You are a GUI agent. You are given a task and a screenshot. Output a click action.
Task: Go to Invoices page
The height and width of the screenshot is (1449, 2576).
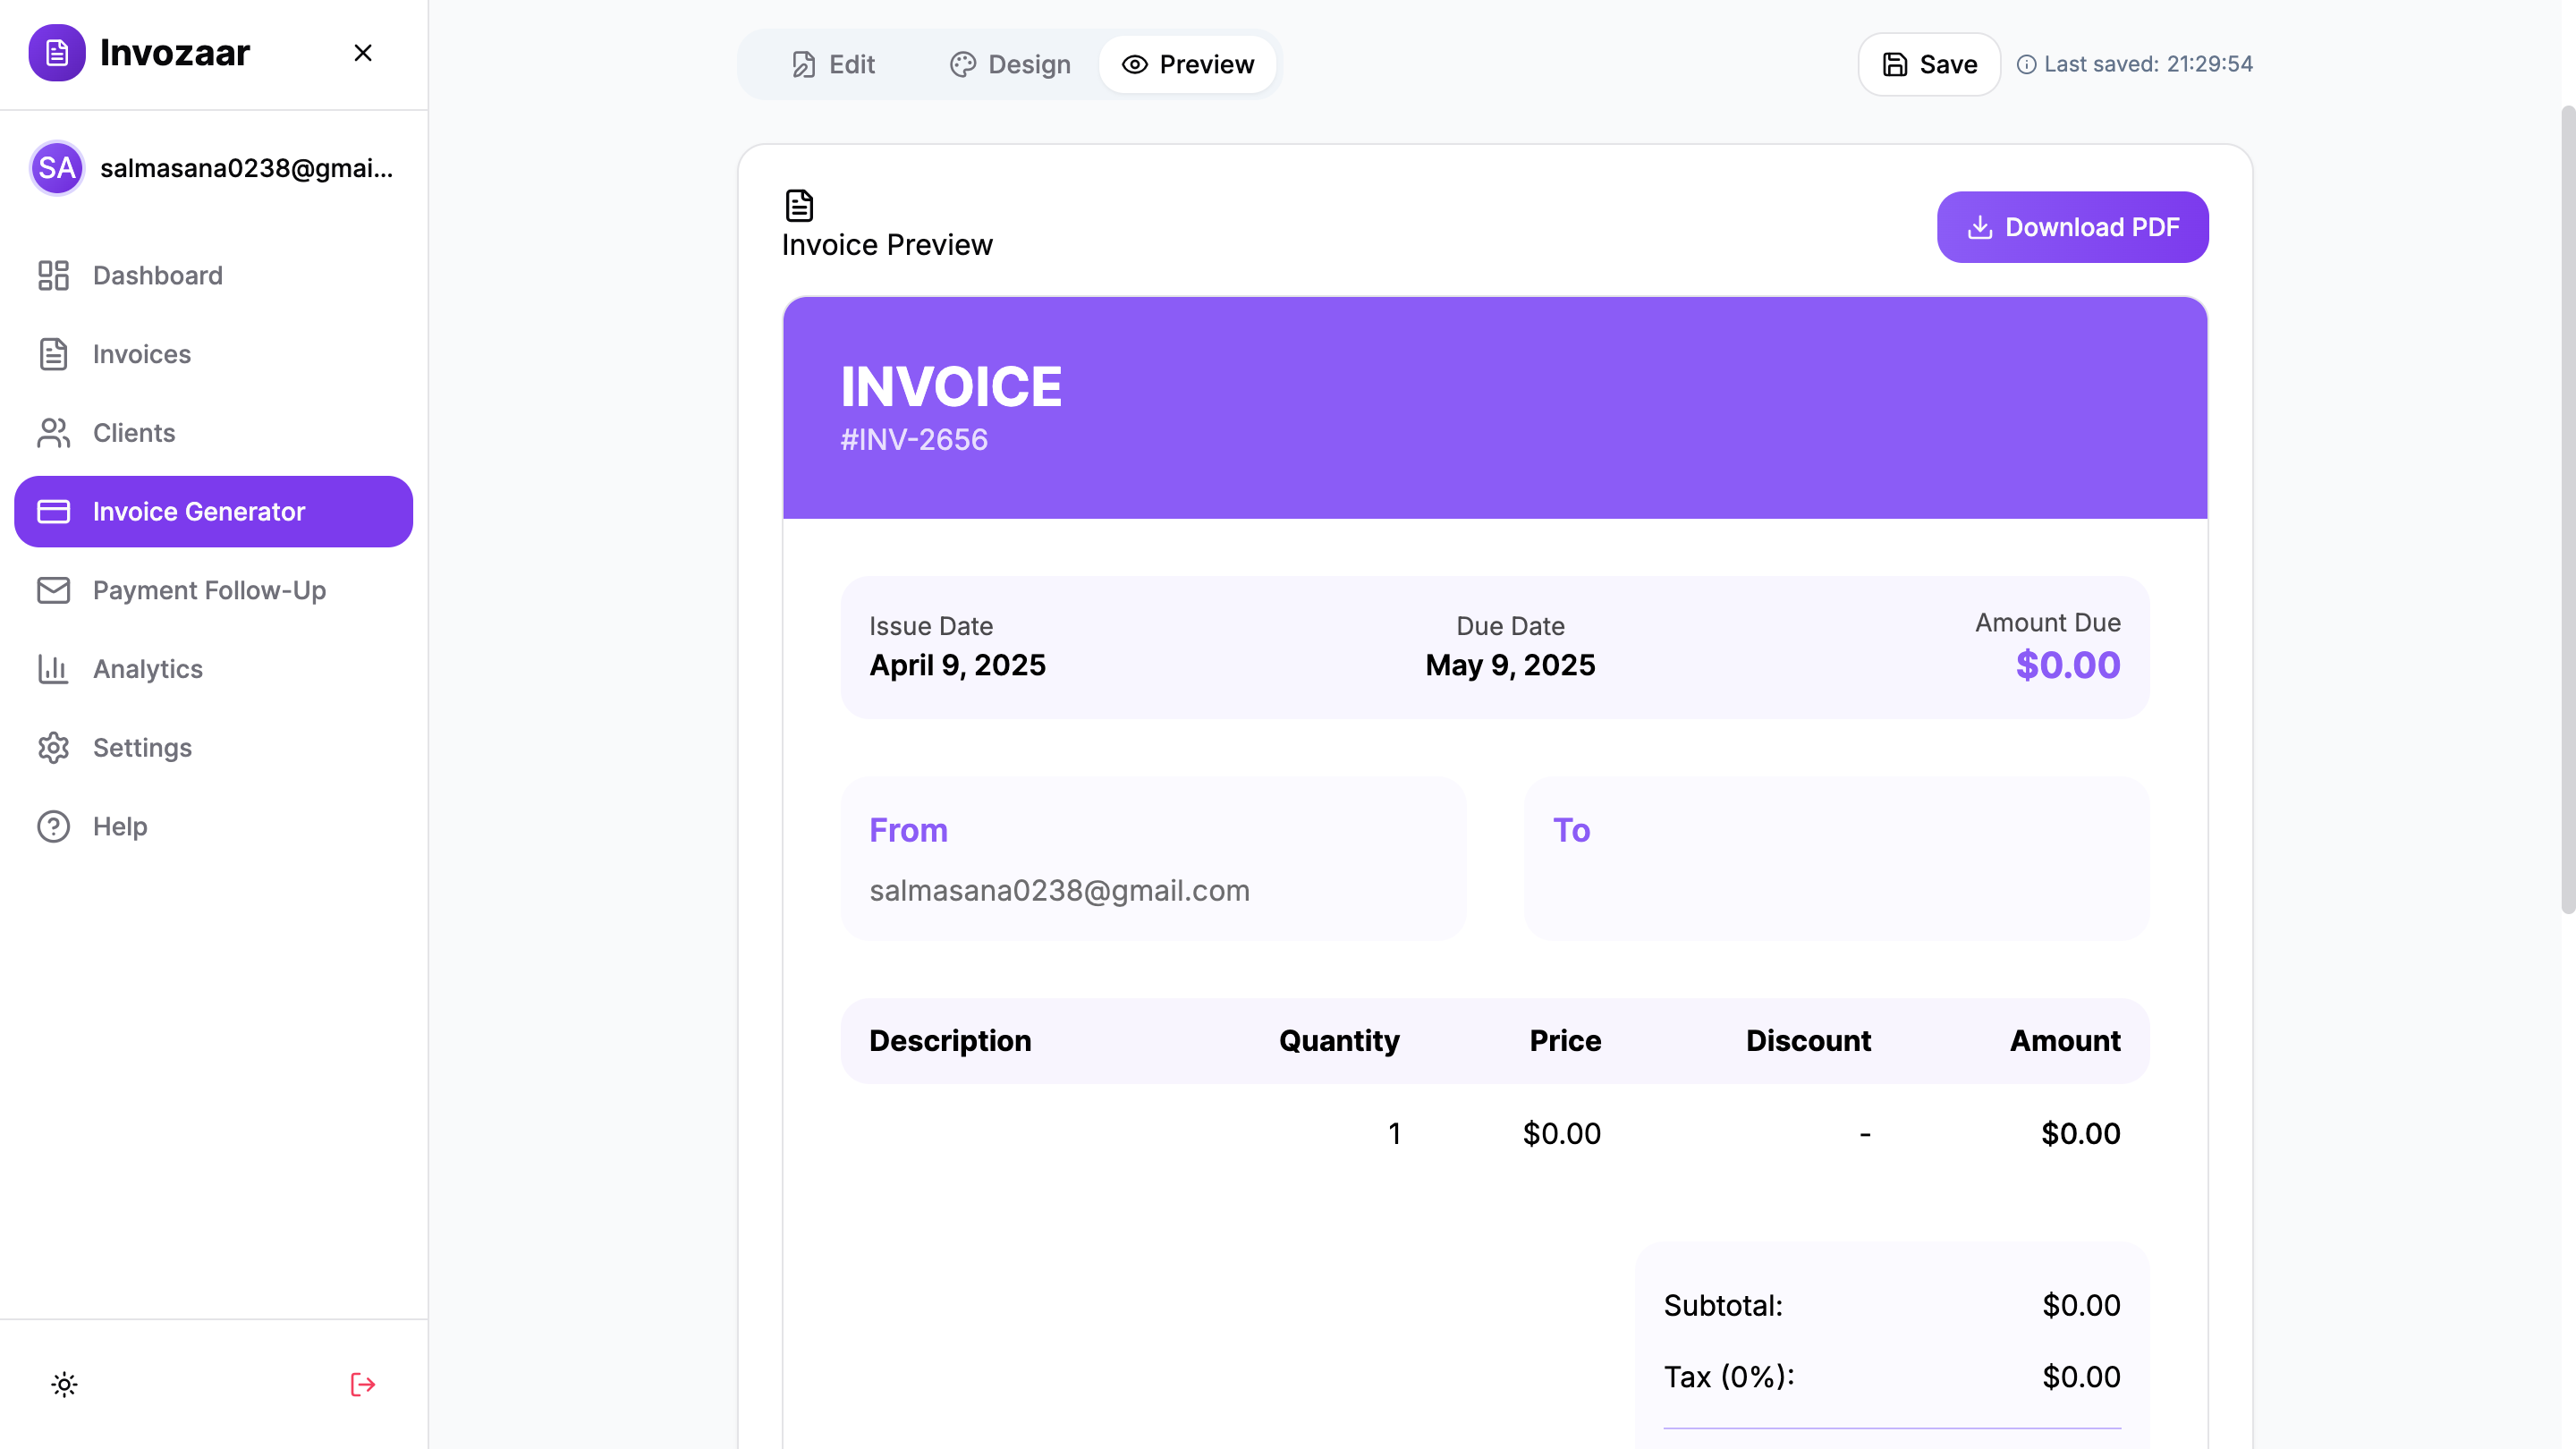[x=141, y=354]
